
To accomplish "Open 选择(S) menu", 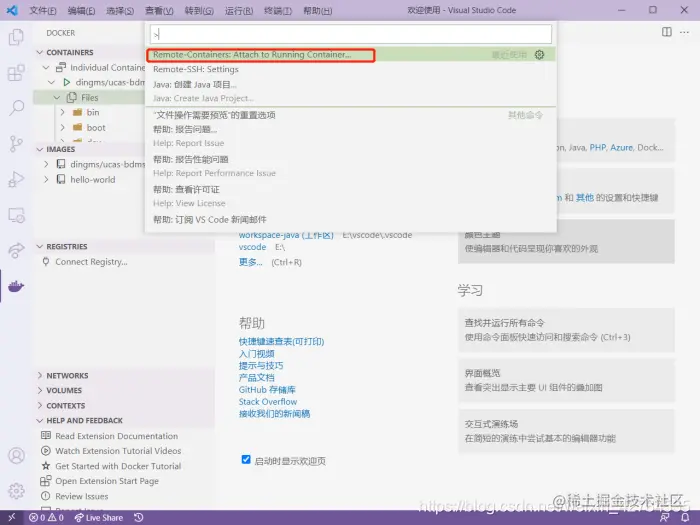I will pyautogui.click(x=120, y=10).
